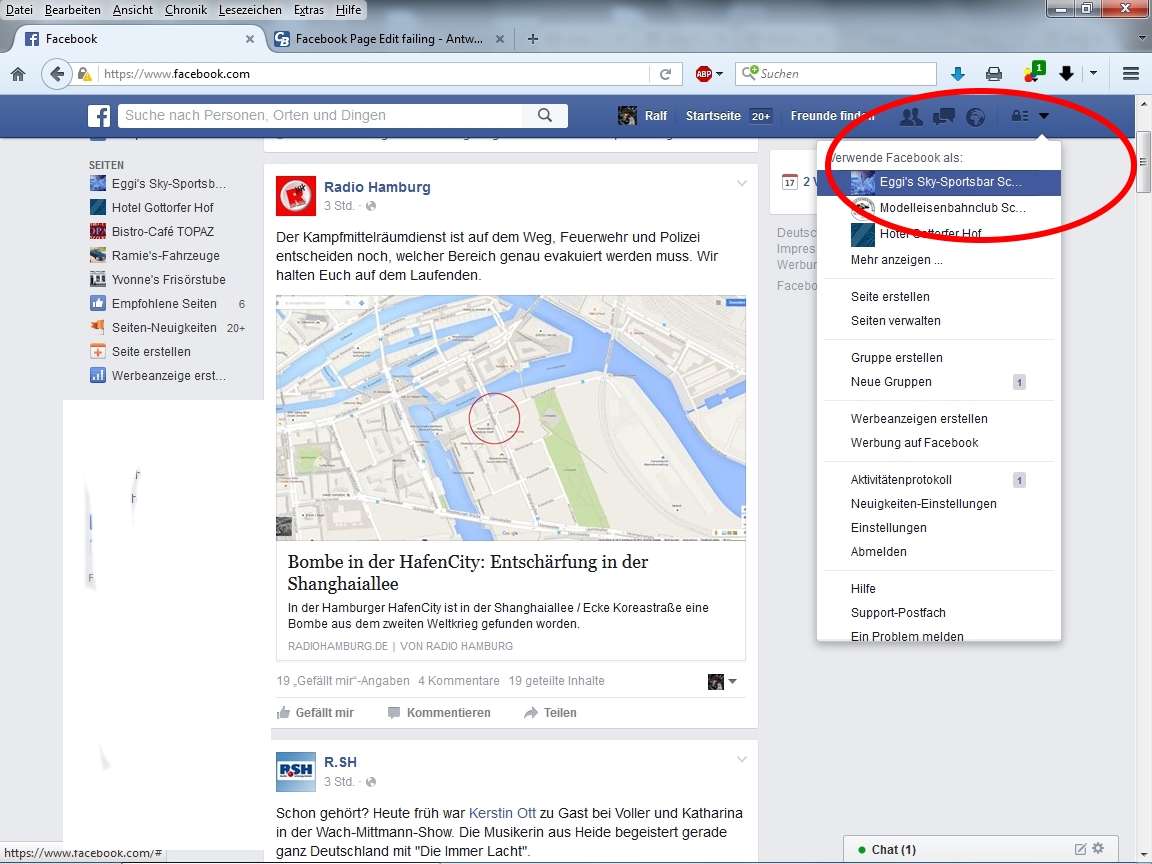The height and width of the screenshot is (864, 1152).
Task: Click the browser URL address bar
Action: coord(373,73)
